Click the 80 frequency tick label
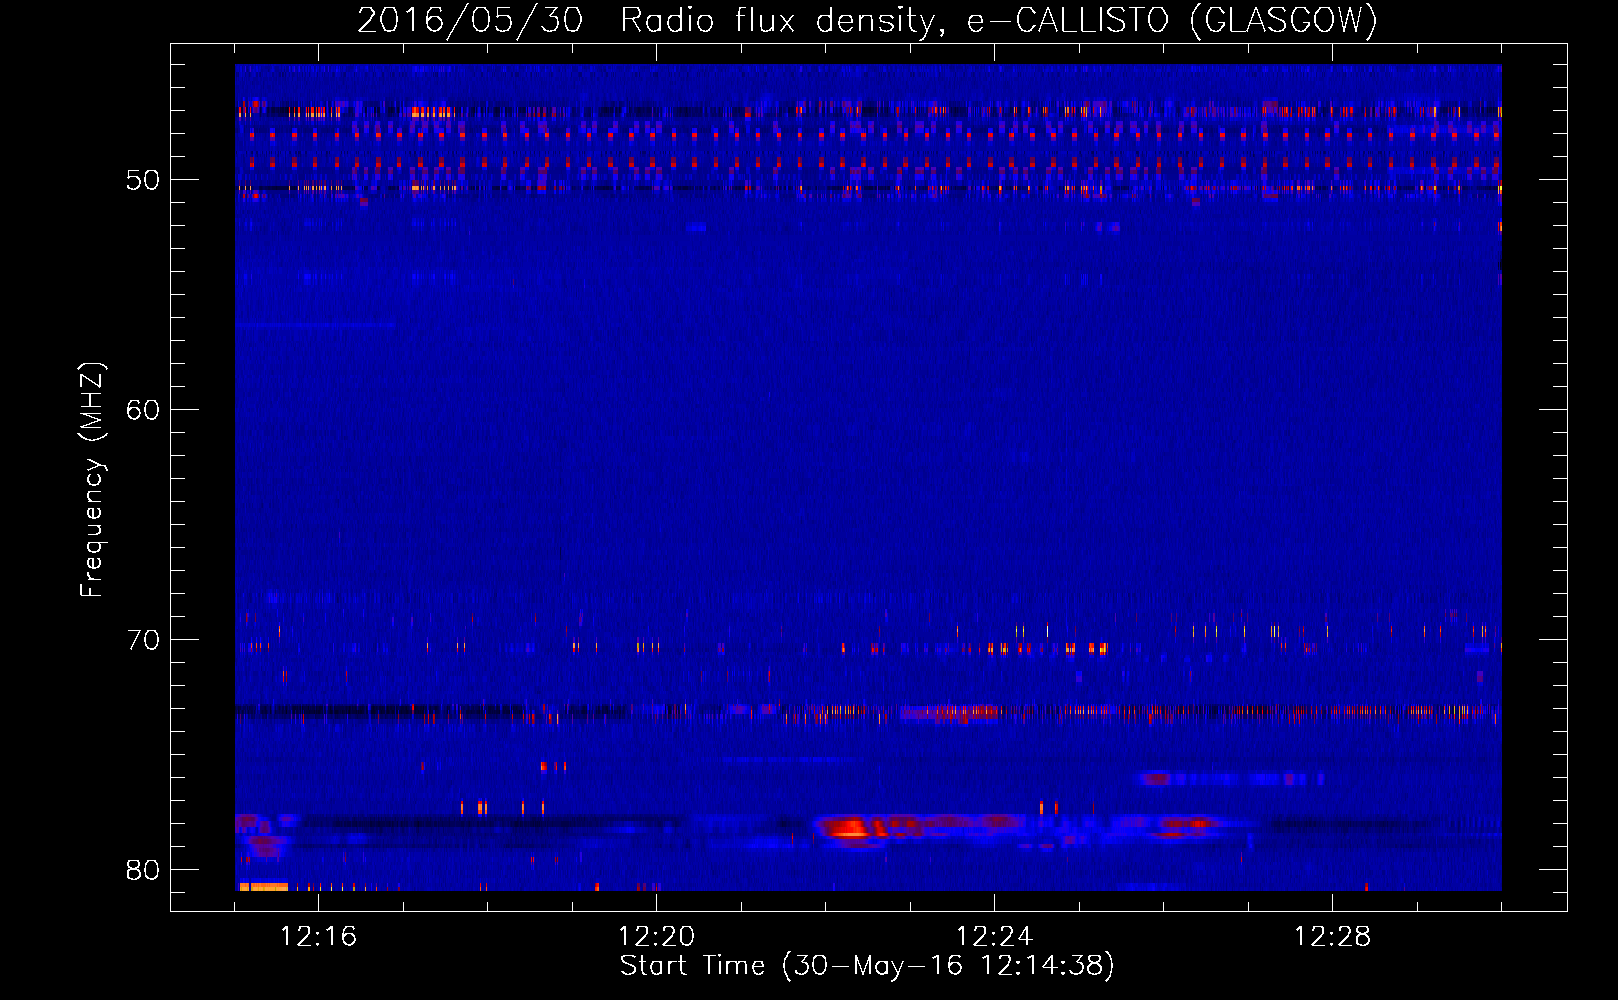 pyautogui.click(x=143, y=870)
